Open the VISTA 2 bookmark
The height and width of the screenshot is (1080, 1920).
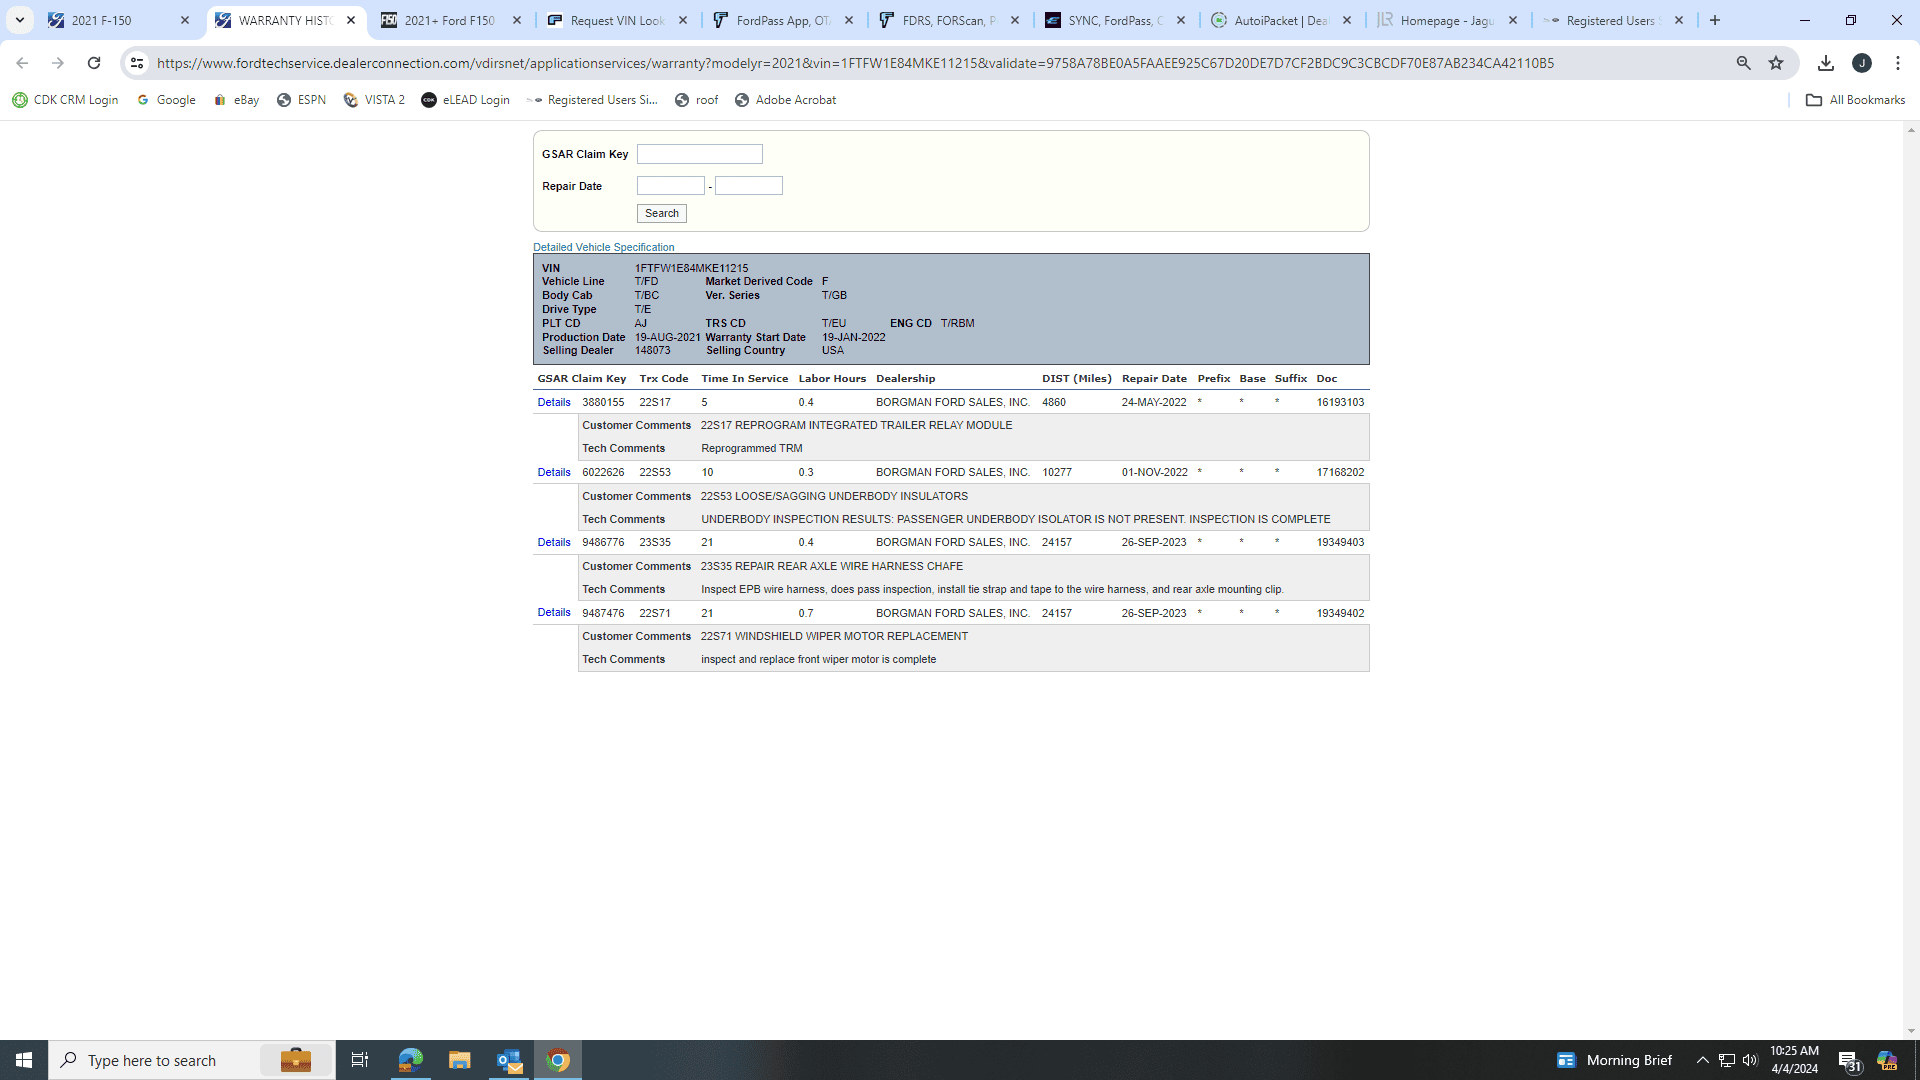[374, 99]
